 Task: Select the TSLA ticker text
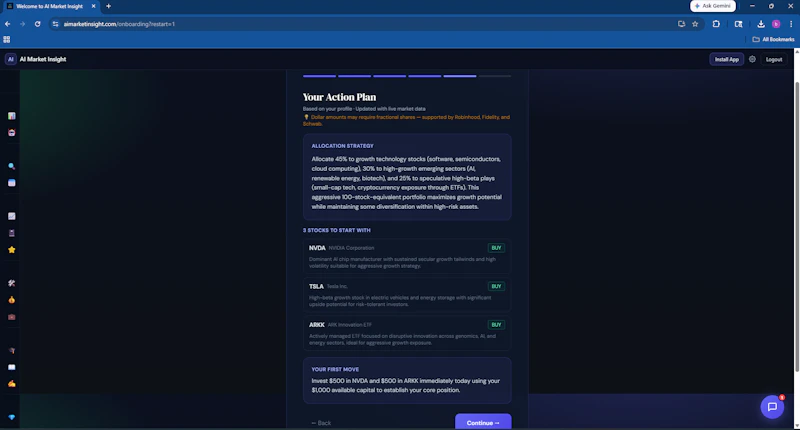316,286
